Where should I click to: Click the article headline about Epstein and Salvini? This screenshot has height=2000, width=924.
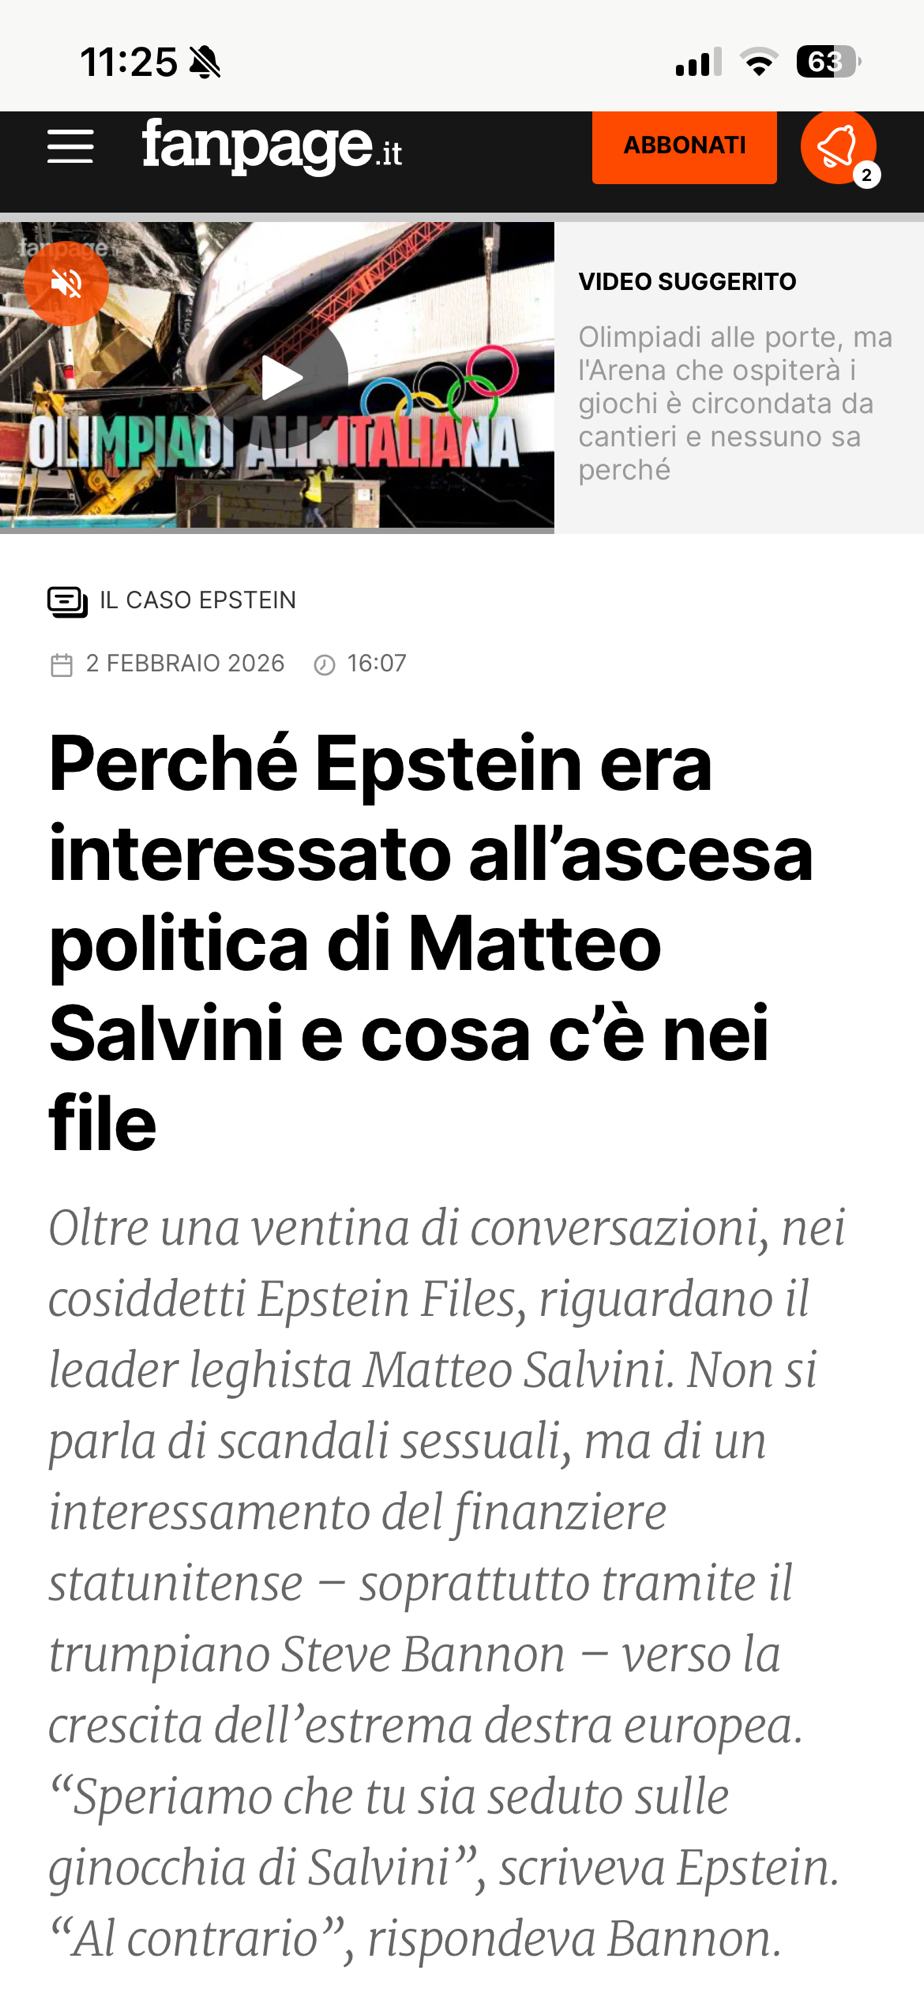(x=430, y=941)
